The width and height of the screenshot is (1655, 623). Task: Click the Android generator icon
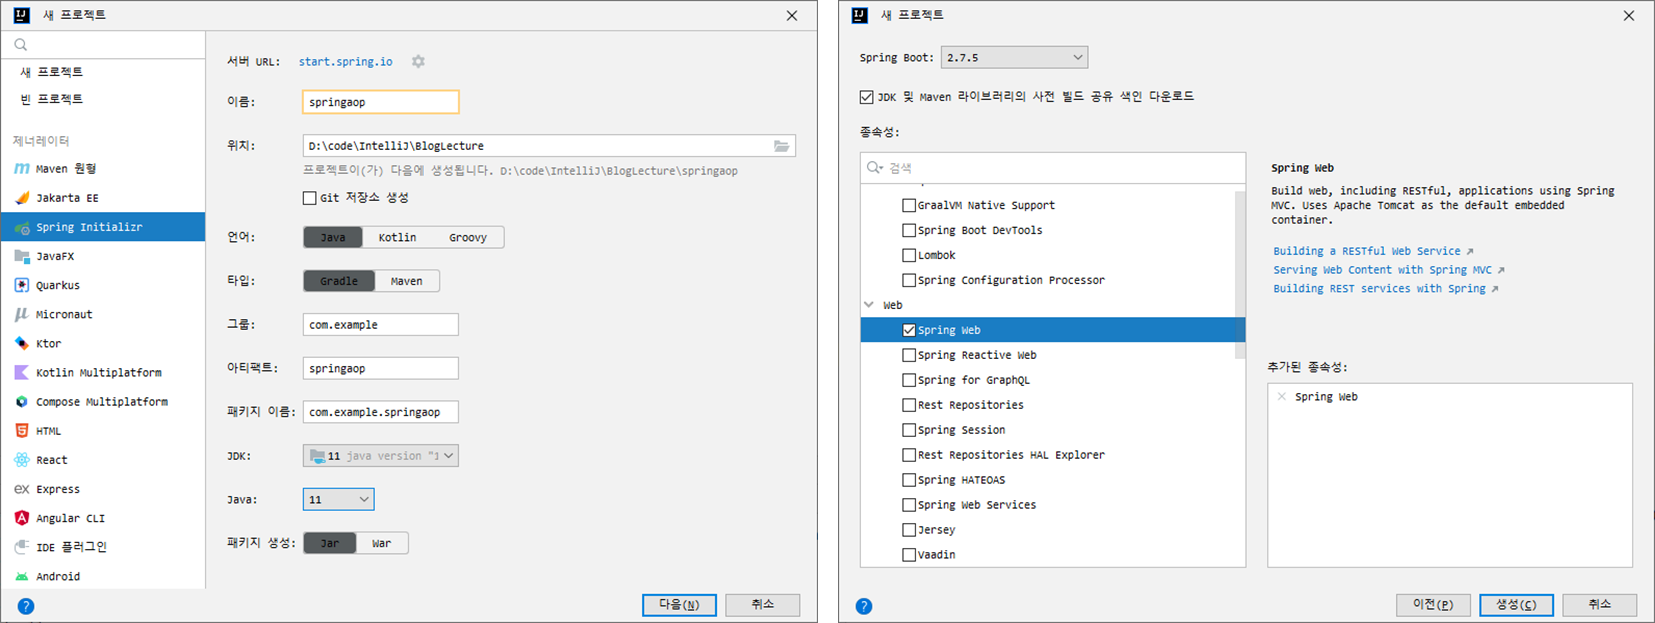click(22, 577)
